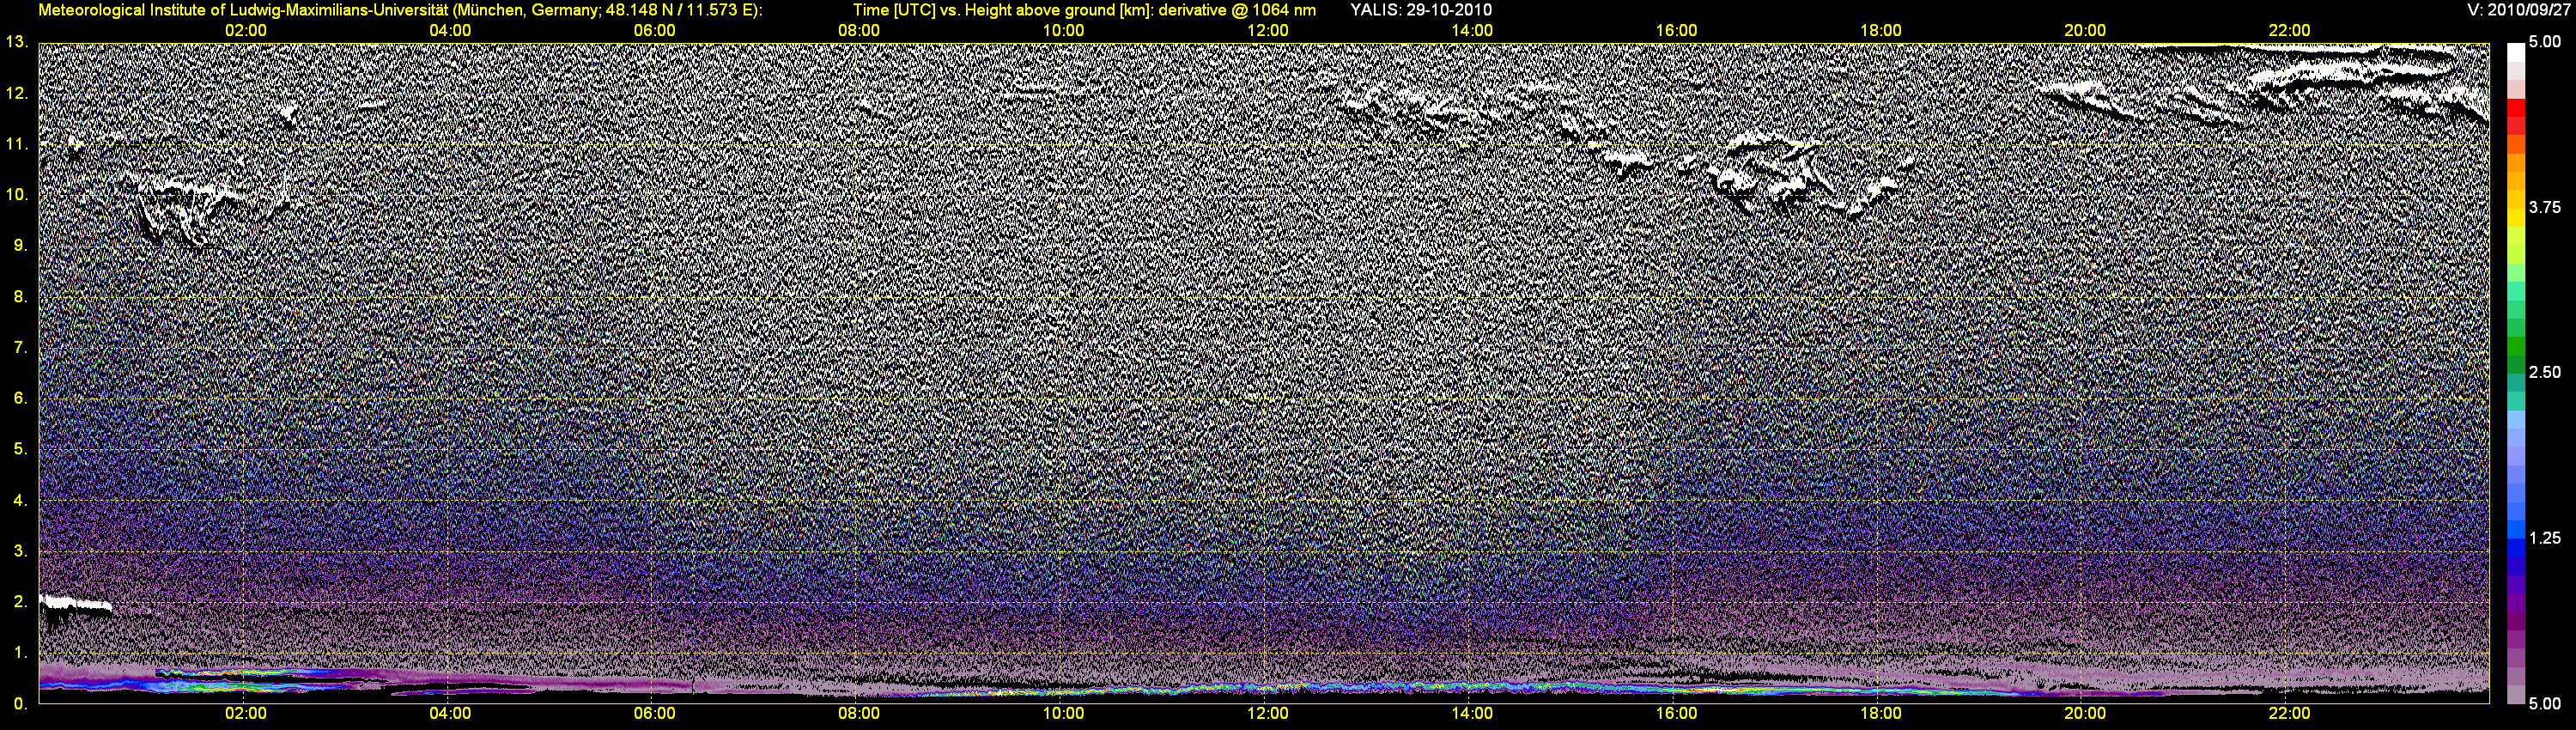2576x730 pixels.
Task: Select the 10:00 label on the bottom time axis
Action: [1063, 714]
